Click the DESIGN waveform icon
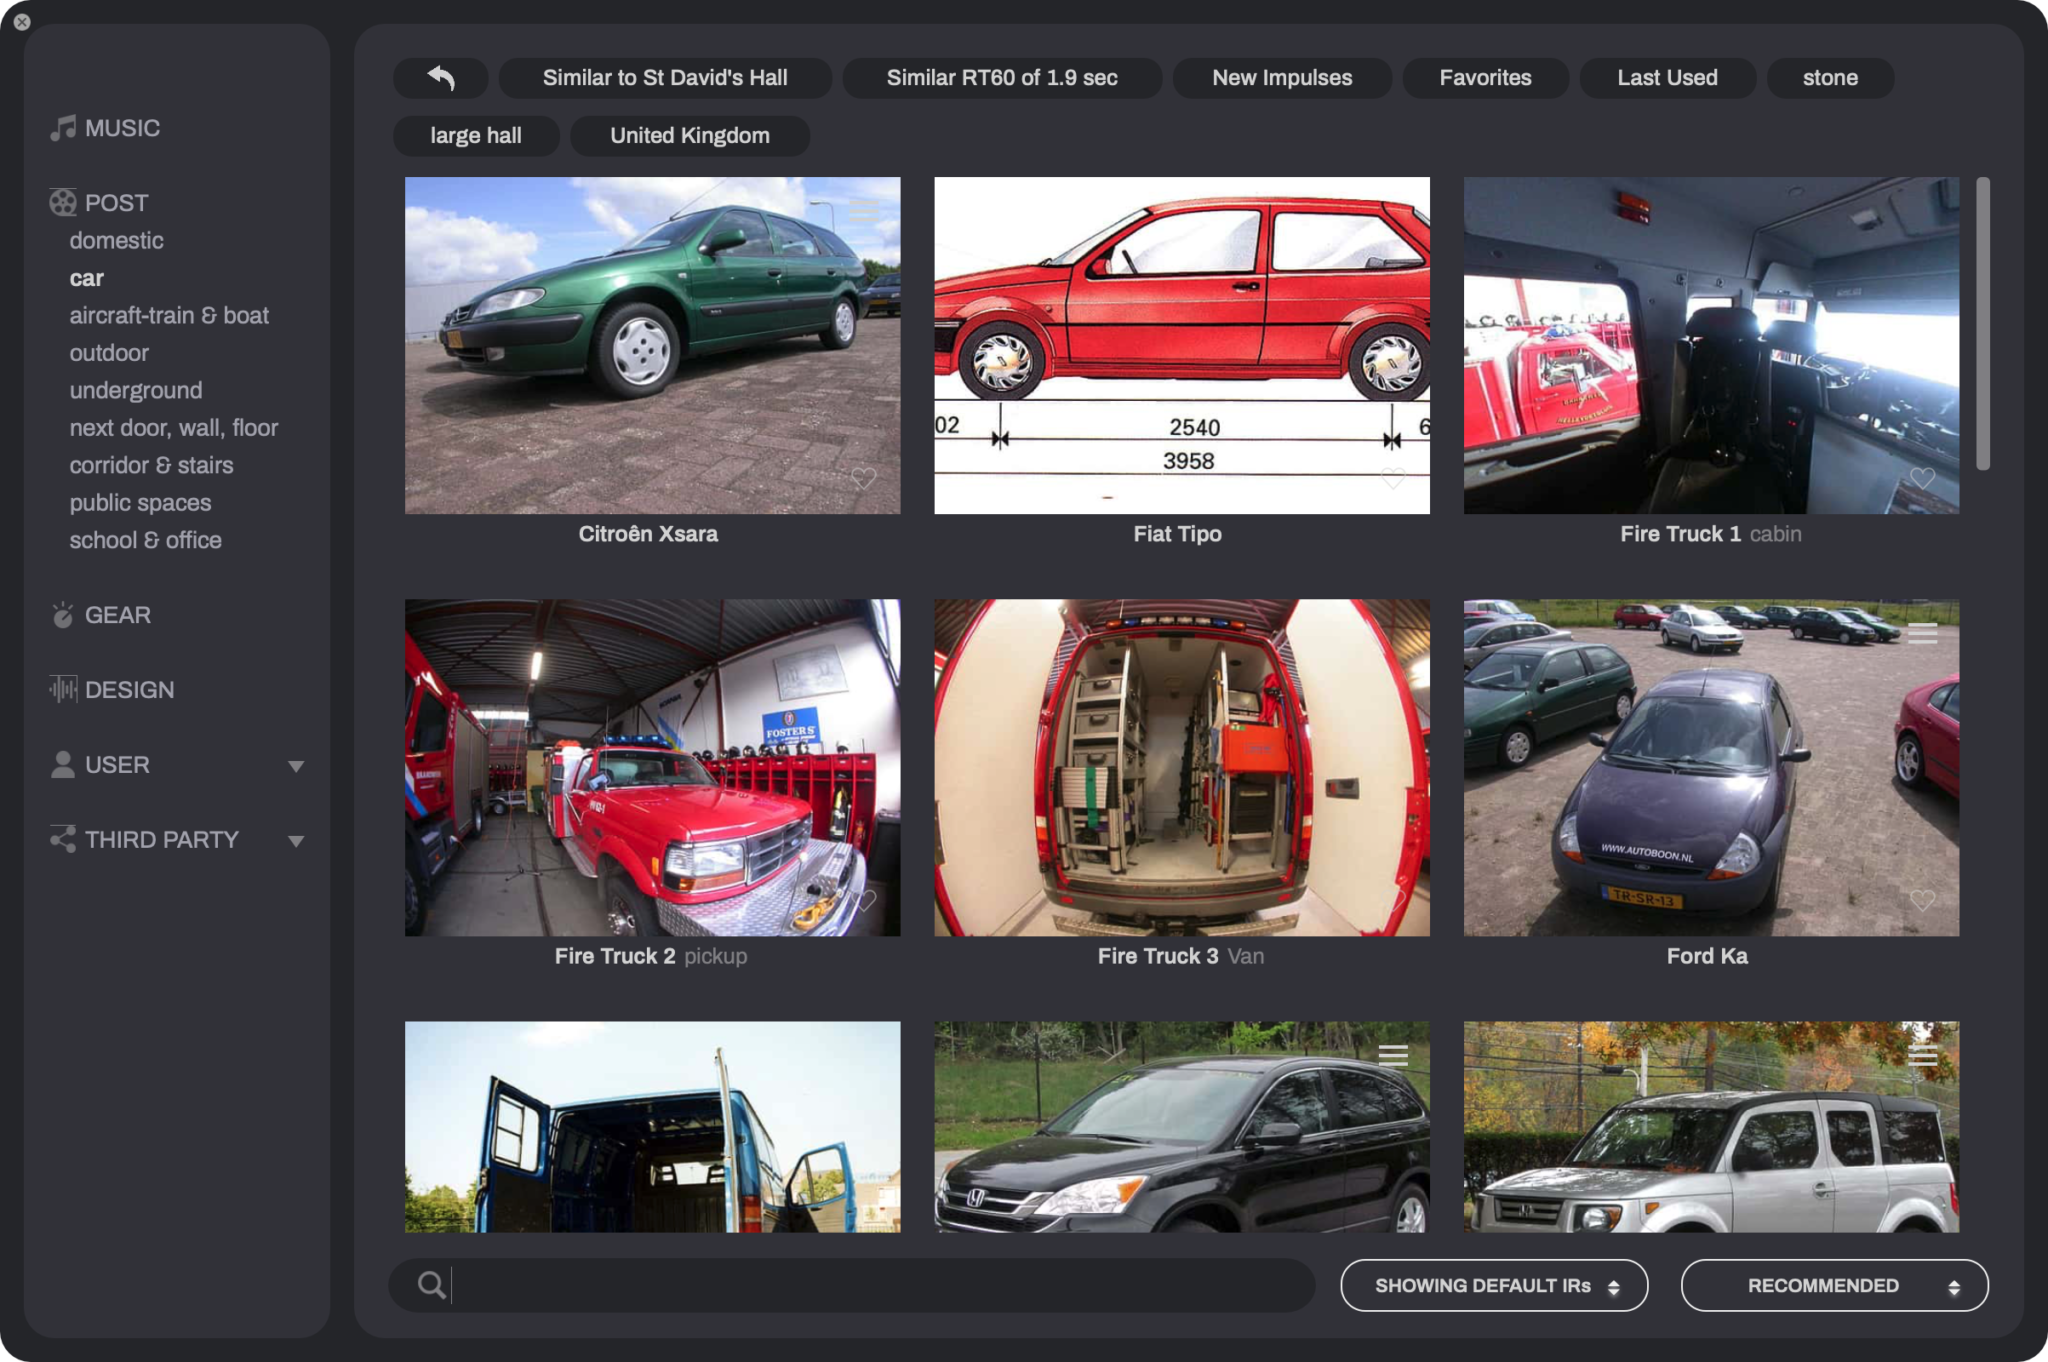The height and width of the screenshot is (1362, 2048). (x=63, y=689)
